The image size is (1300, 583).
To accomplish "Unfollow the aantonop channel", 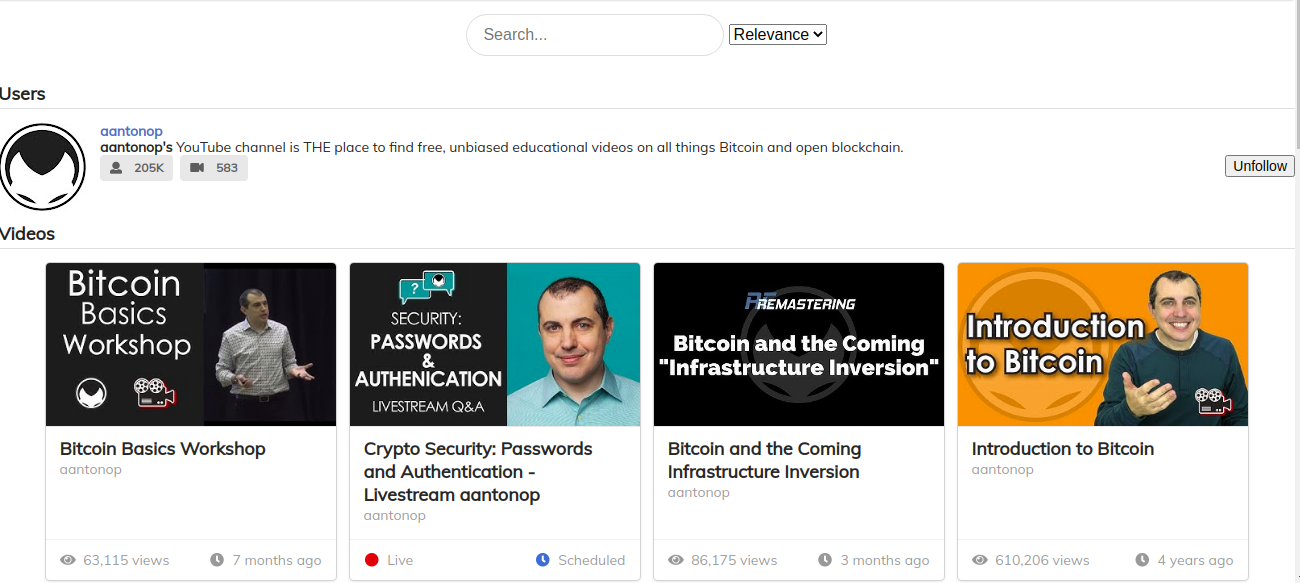I will (x=1260, y=166).
